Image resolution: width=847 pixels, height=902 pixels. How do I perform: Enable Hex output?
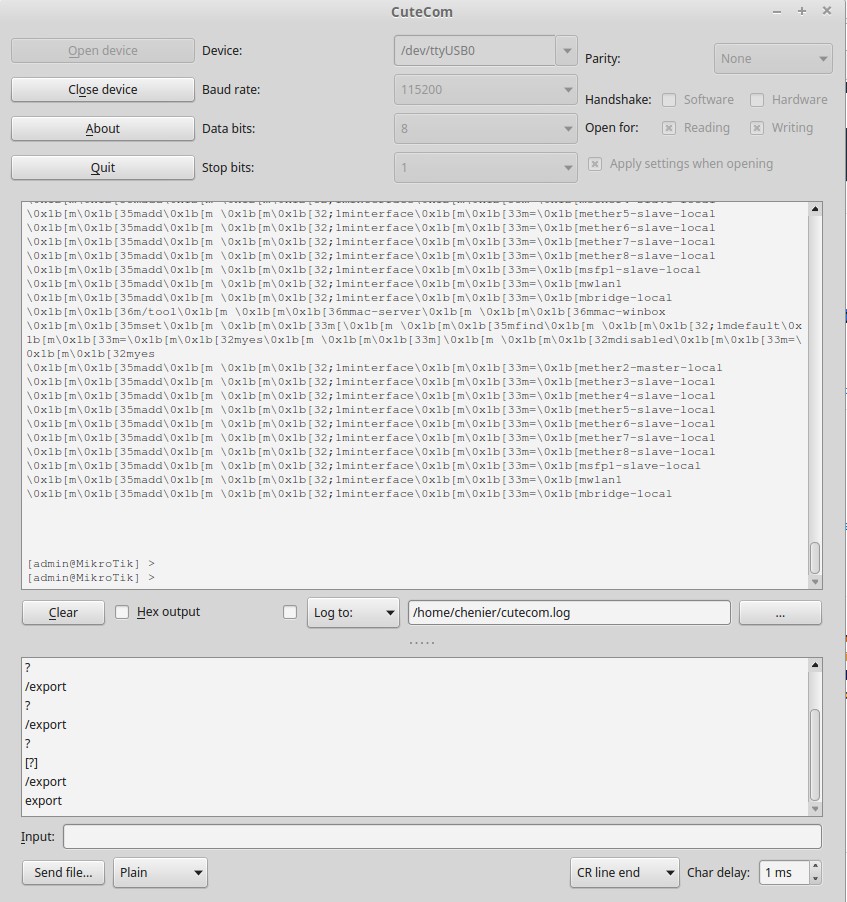pyautogui.click(x=123, y=612)
